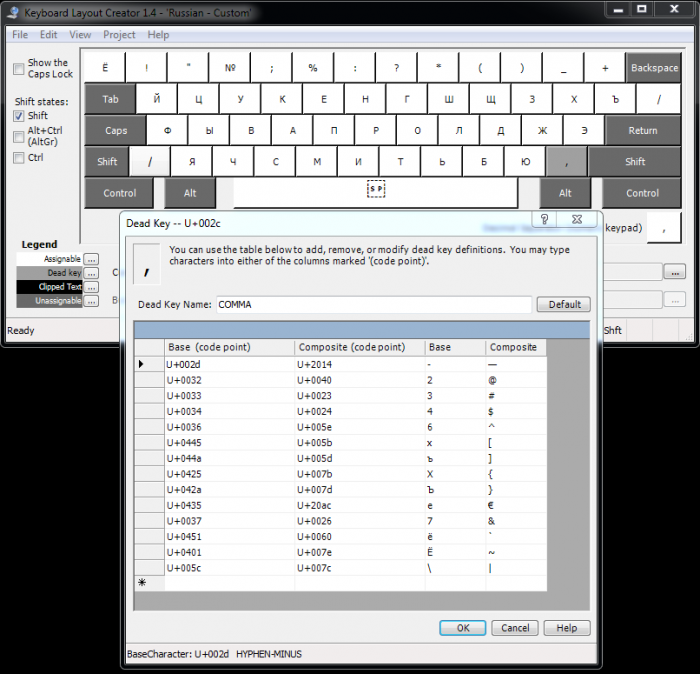
Task: Click the Composite cell U+0026
Action: coord(360,521)
